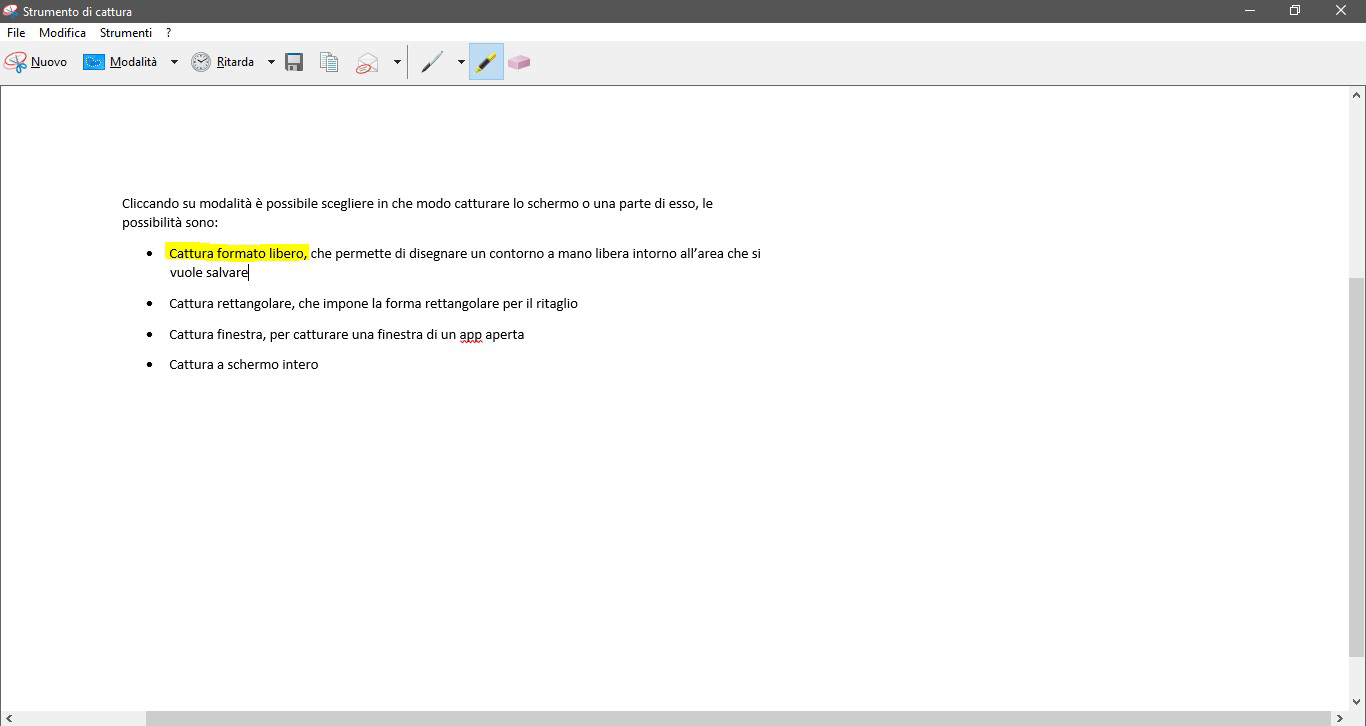Screen dimensions: 1366x726
Task: Click the highlighted text Cattura formato libero
Action: point(237,252)
